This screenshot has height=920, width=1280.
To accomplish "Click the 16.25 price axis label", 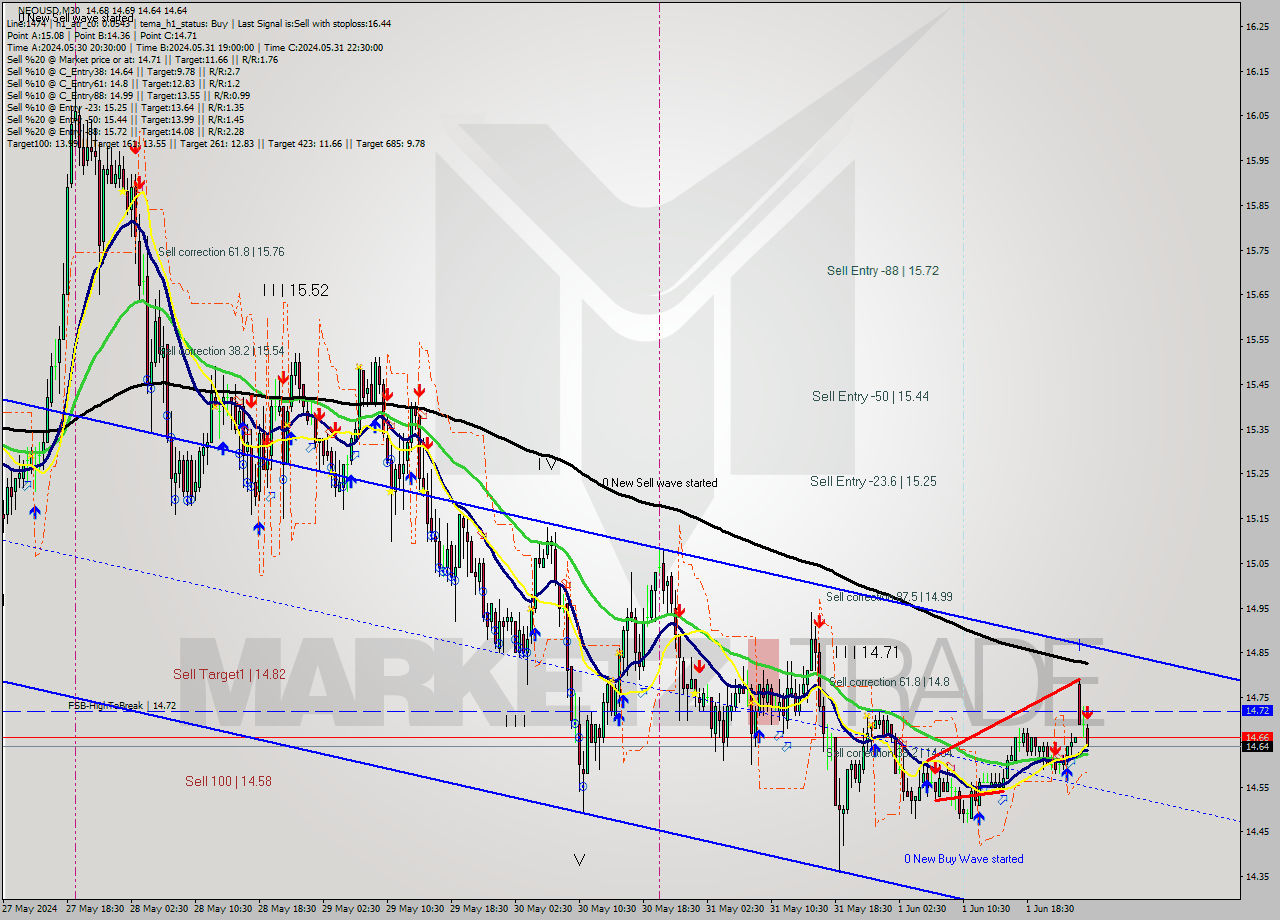I will click(1258, 26).
